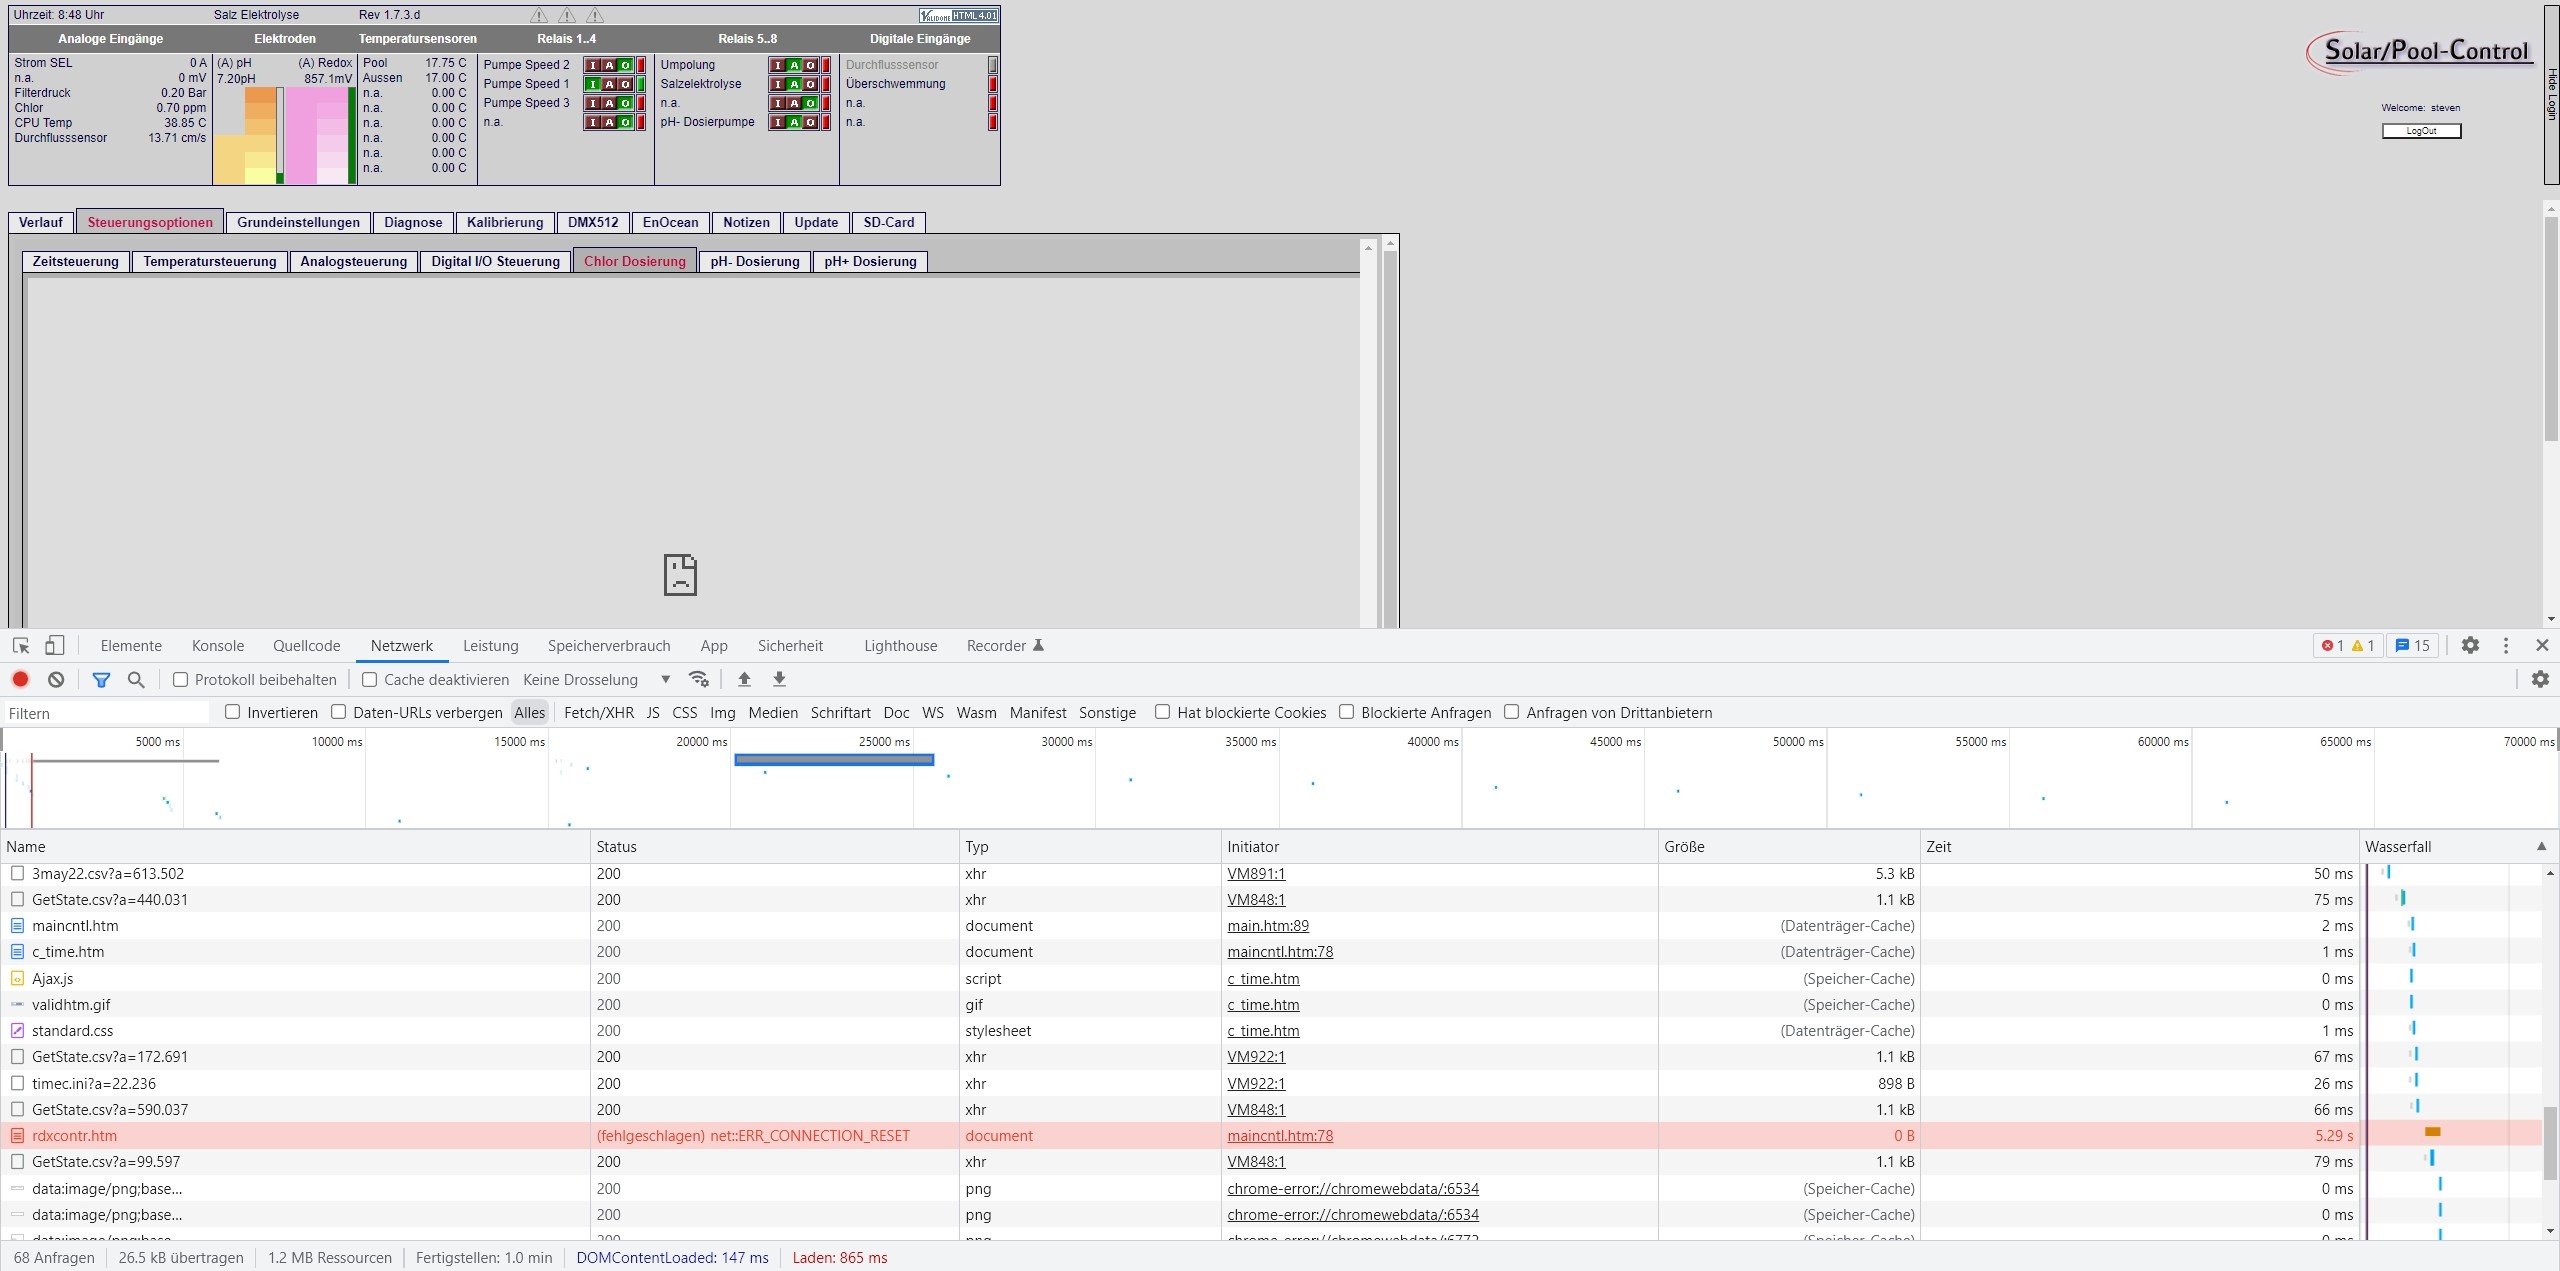Set pH- Dosierpumpe relay to O
The height and width of the screenshot is (1271, 2560).
pos(811,122)
